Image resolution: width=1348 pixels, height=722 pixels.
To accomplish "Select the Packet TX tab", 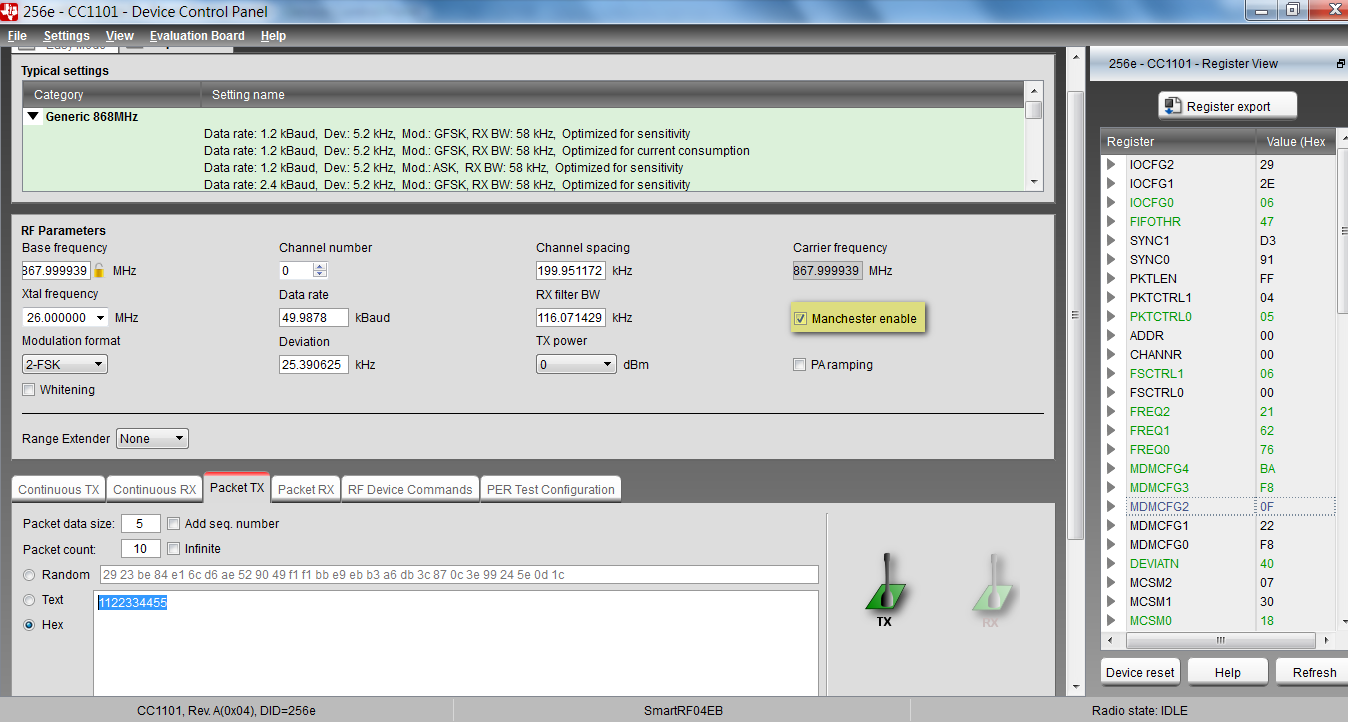I will pyautogui.click(x=237, y=487).
